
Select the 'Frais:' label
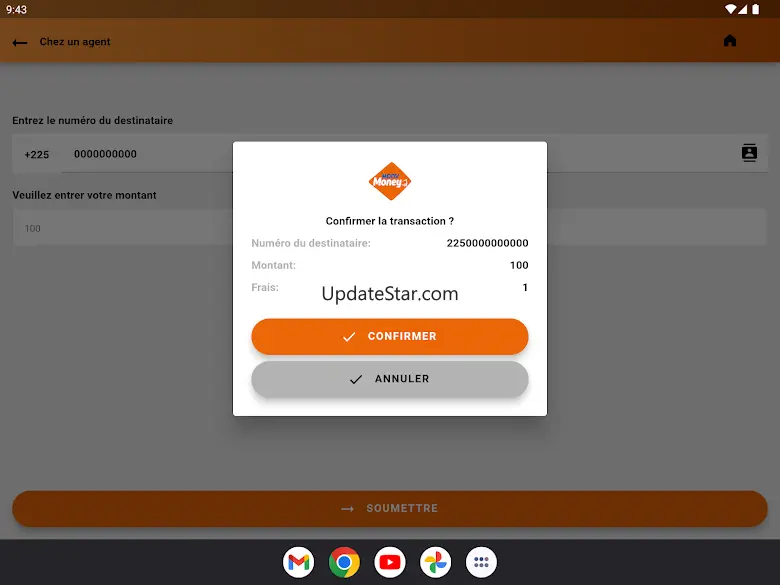click(x=265, y=287)
